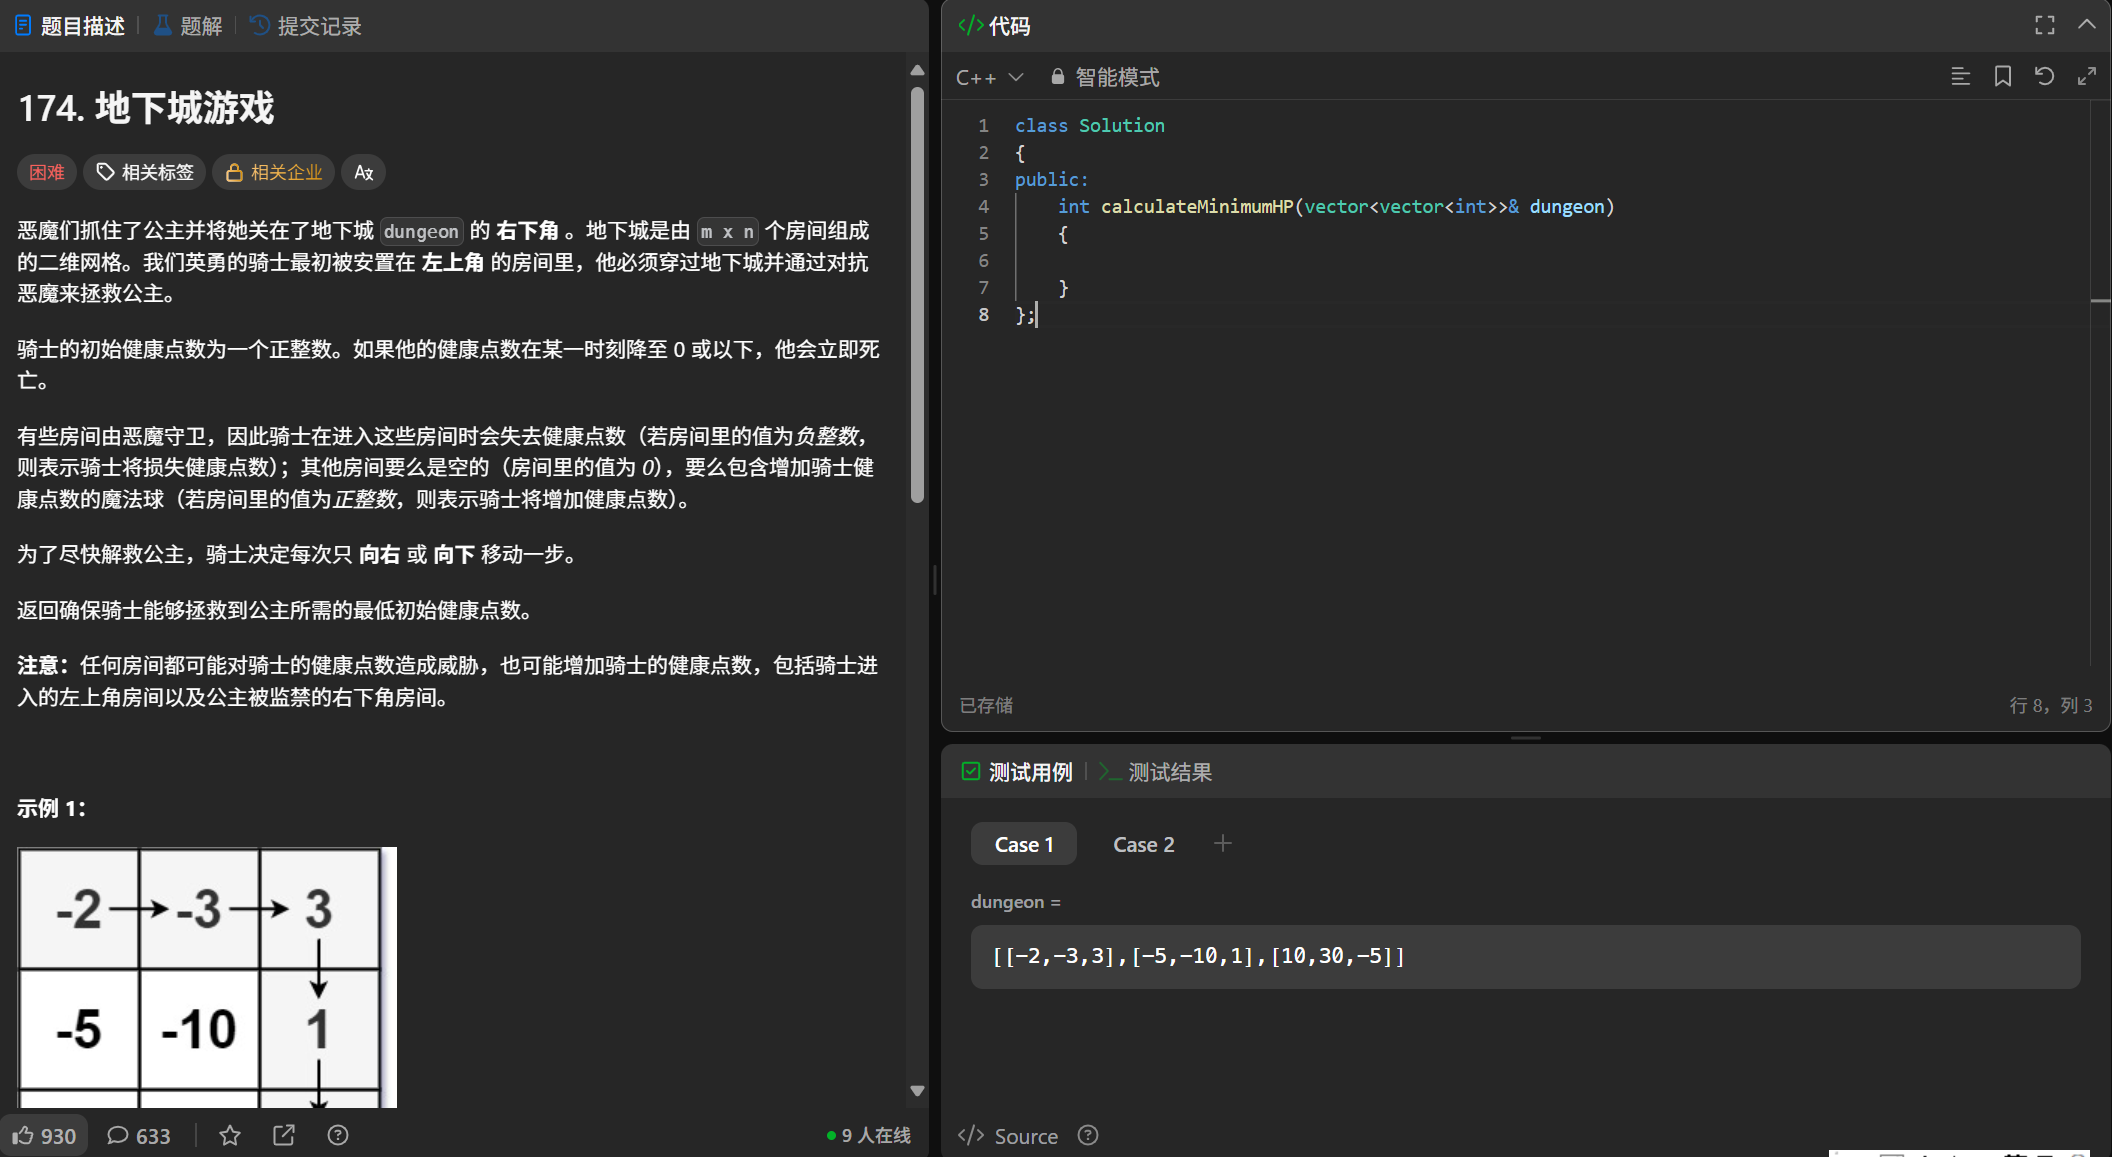The height and width of the screenshot is (1157, 2112).
Task: Collapse the code panel with the chevron
Action: (x=2086, y=26)
